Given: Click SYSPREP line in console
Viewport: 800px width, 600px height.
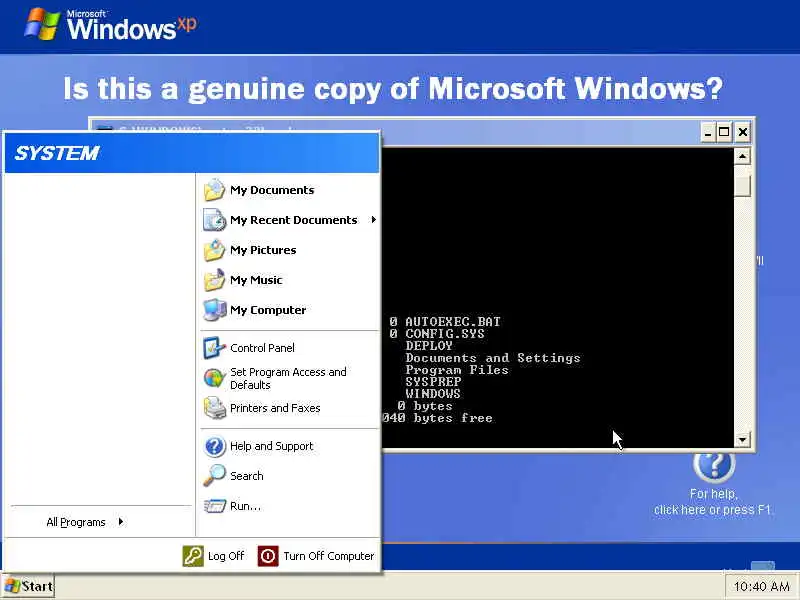Looking at the screenshot, I should point(433,382).
